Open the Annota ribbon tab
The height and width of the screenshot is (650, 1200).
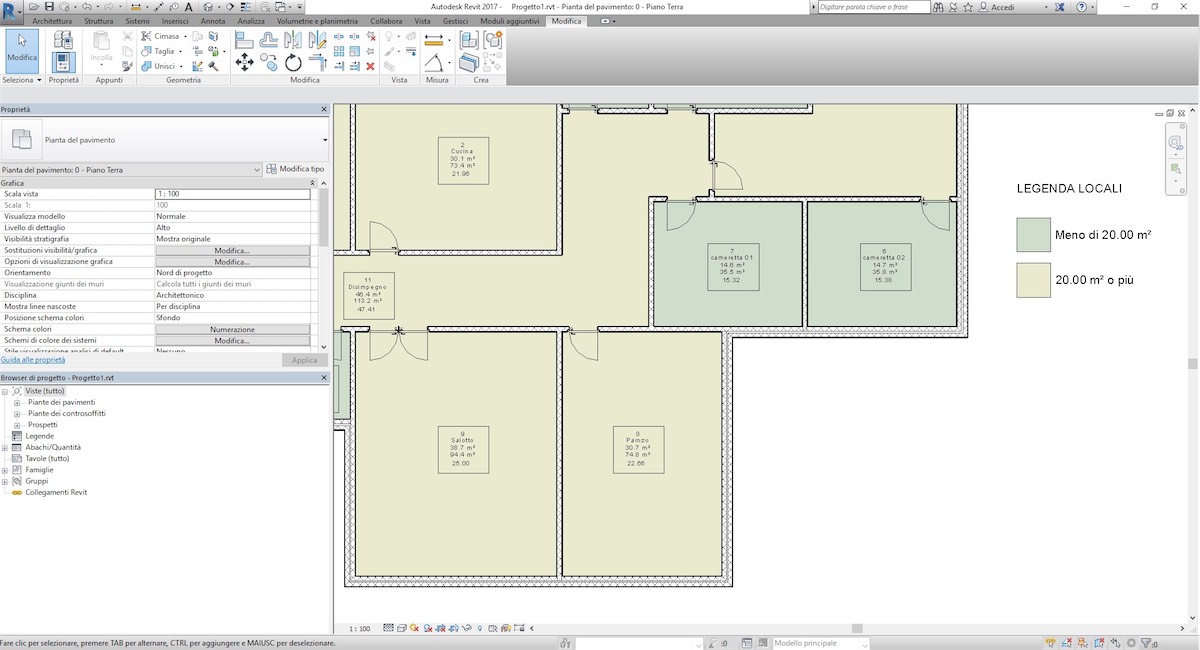[213, 20]
